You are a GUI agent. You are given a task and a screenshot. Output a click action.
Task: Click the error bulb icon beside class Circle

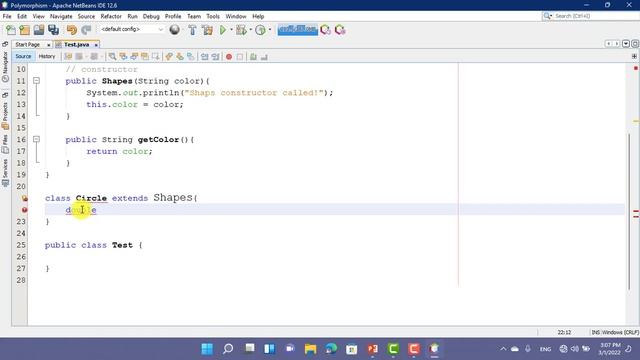pos(24,198)
